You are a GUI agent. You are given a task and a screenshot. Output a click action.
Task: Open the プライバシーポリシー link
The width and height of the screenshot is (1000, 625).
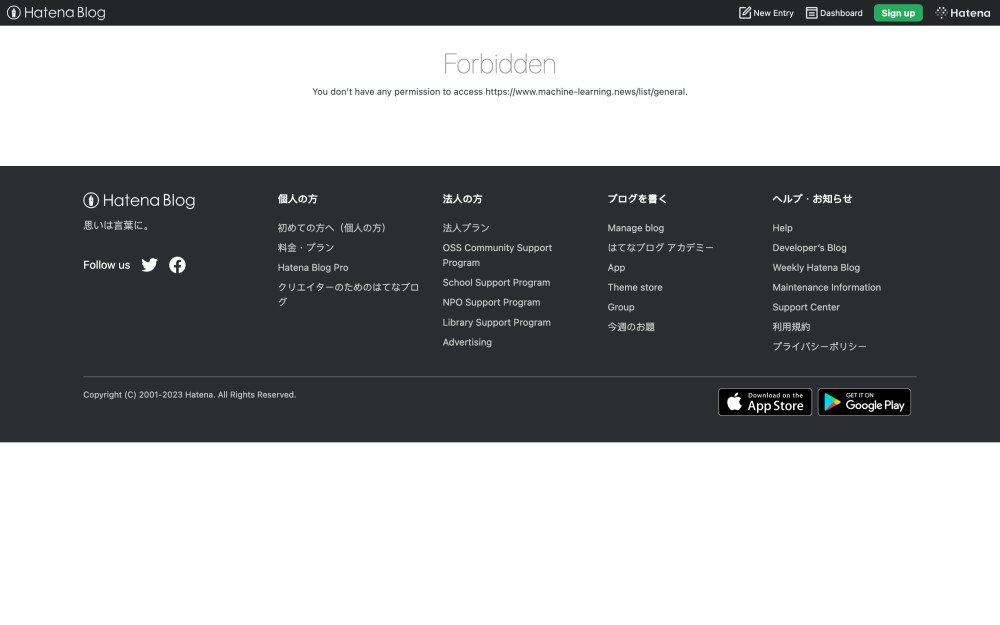819,347
